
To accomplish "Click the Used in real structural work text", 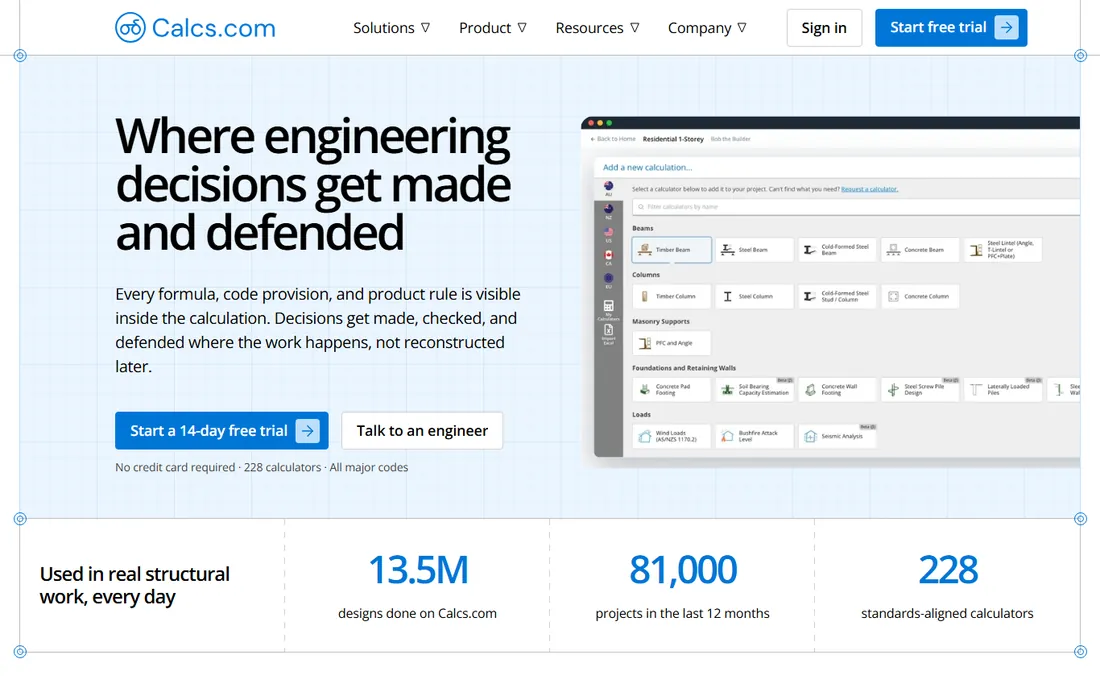I will (135, 585).
